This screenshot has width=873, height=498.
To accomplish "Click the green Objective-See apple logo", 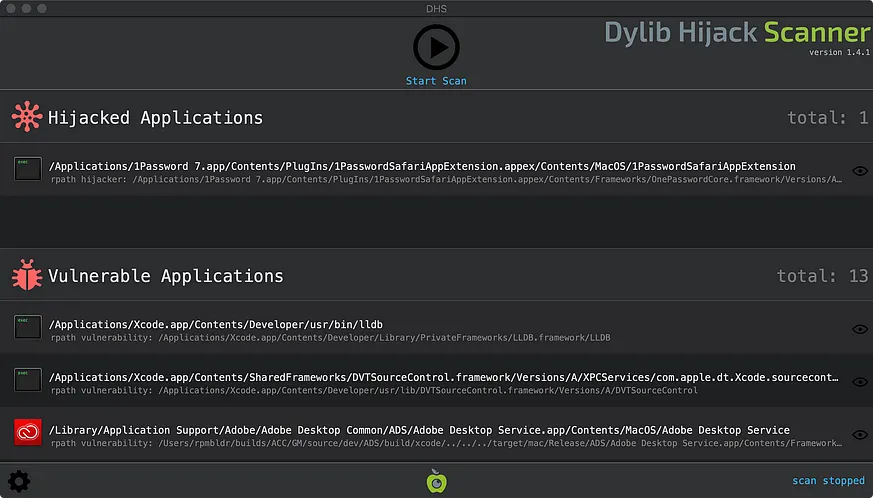I will pyautogui.click(x=436, y=481).
